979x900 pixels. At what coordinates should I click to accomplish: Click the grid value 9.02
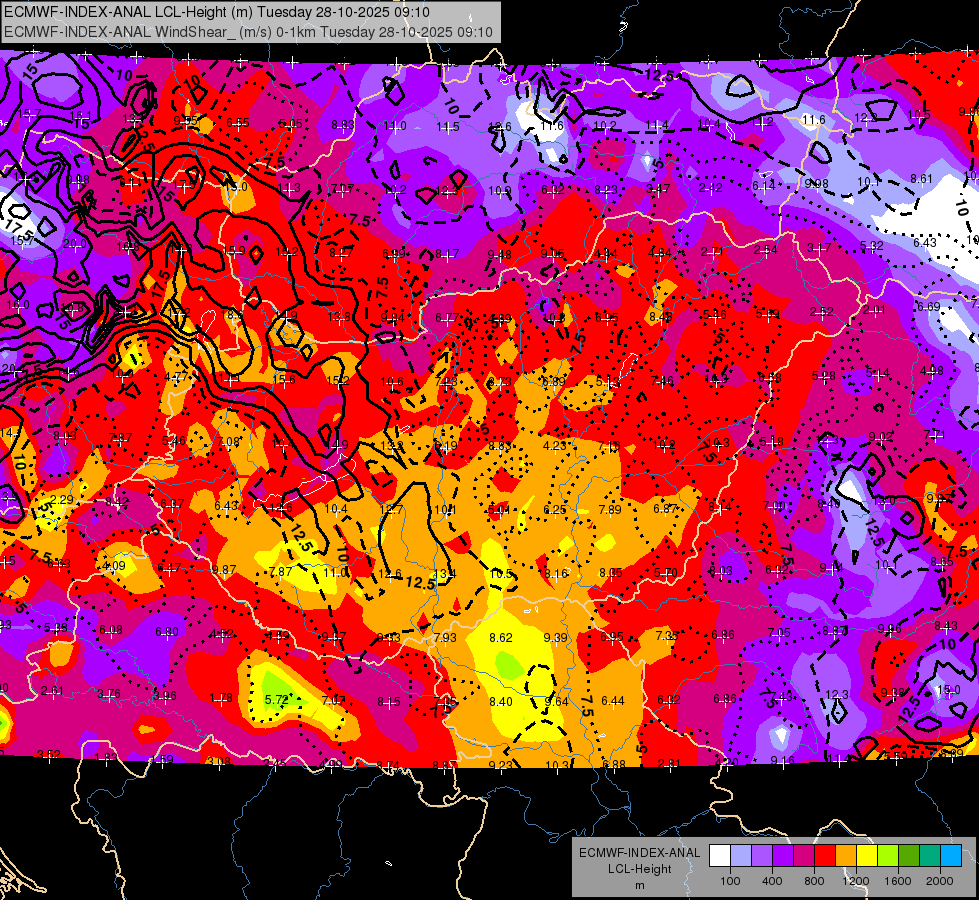click(x=880, y=437)
